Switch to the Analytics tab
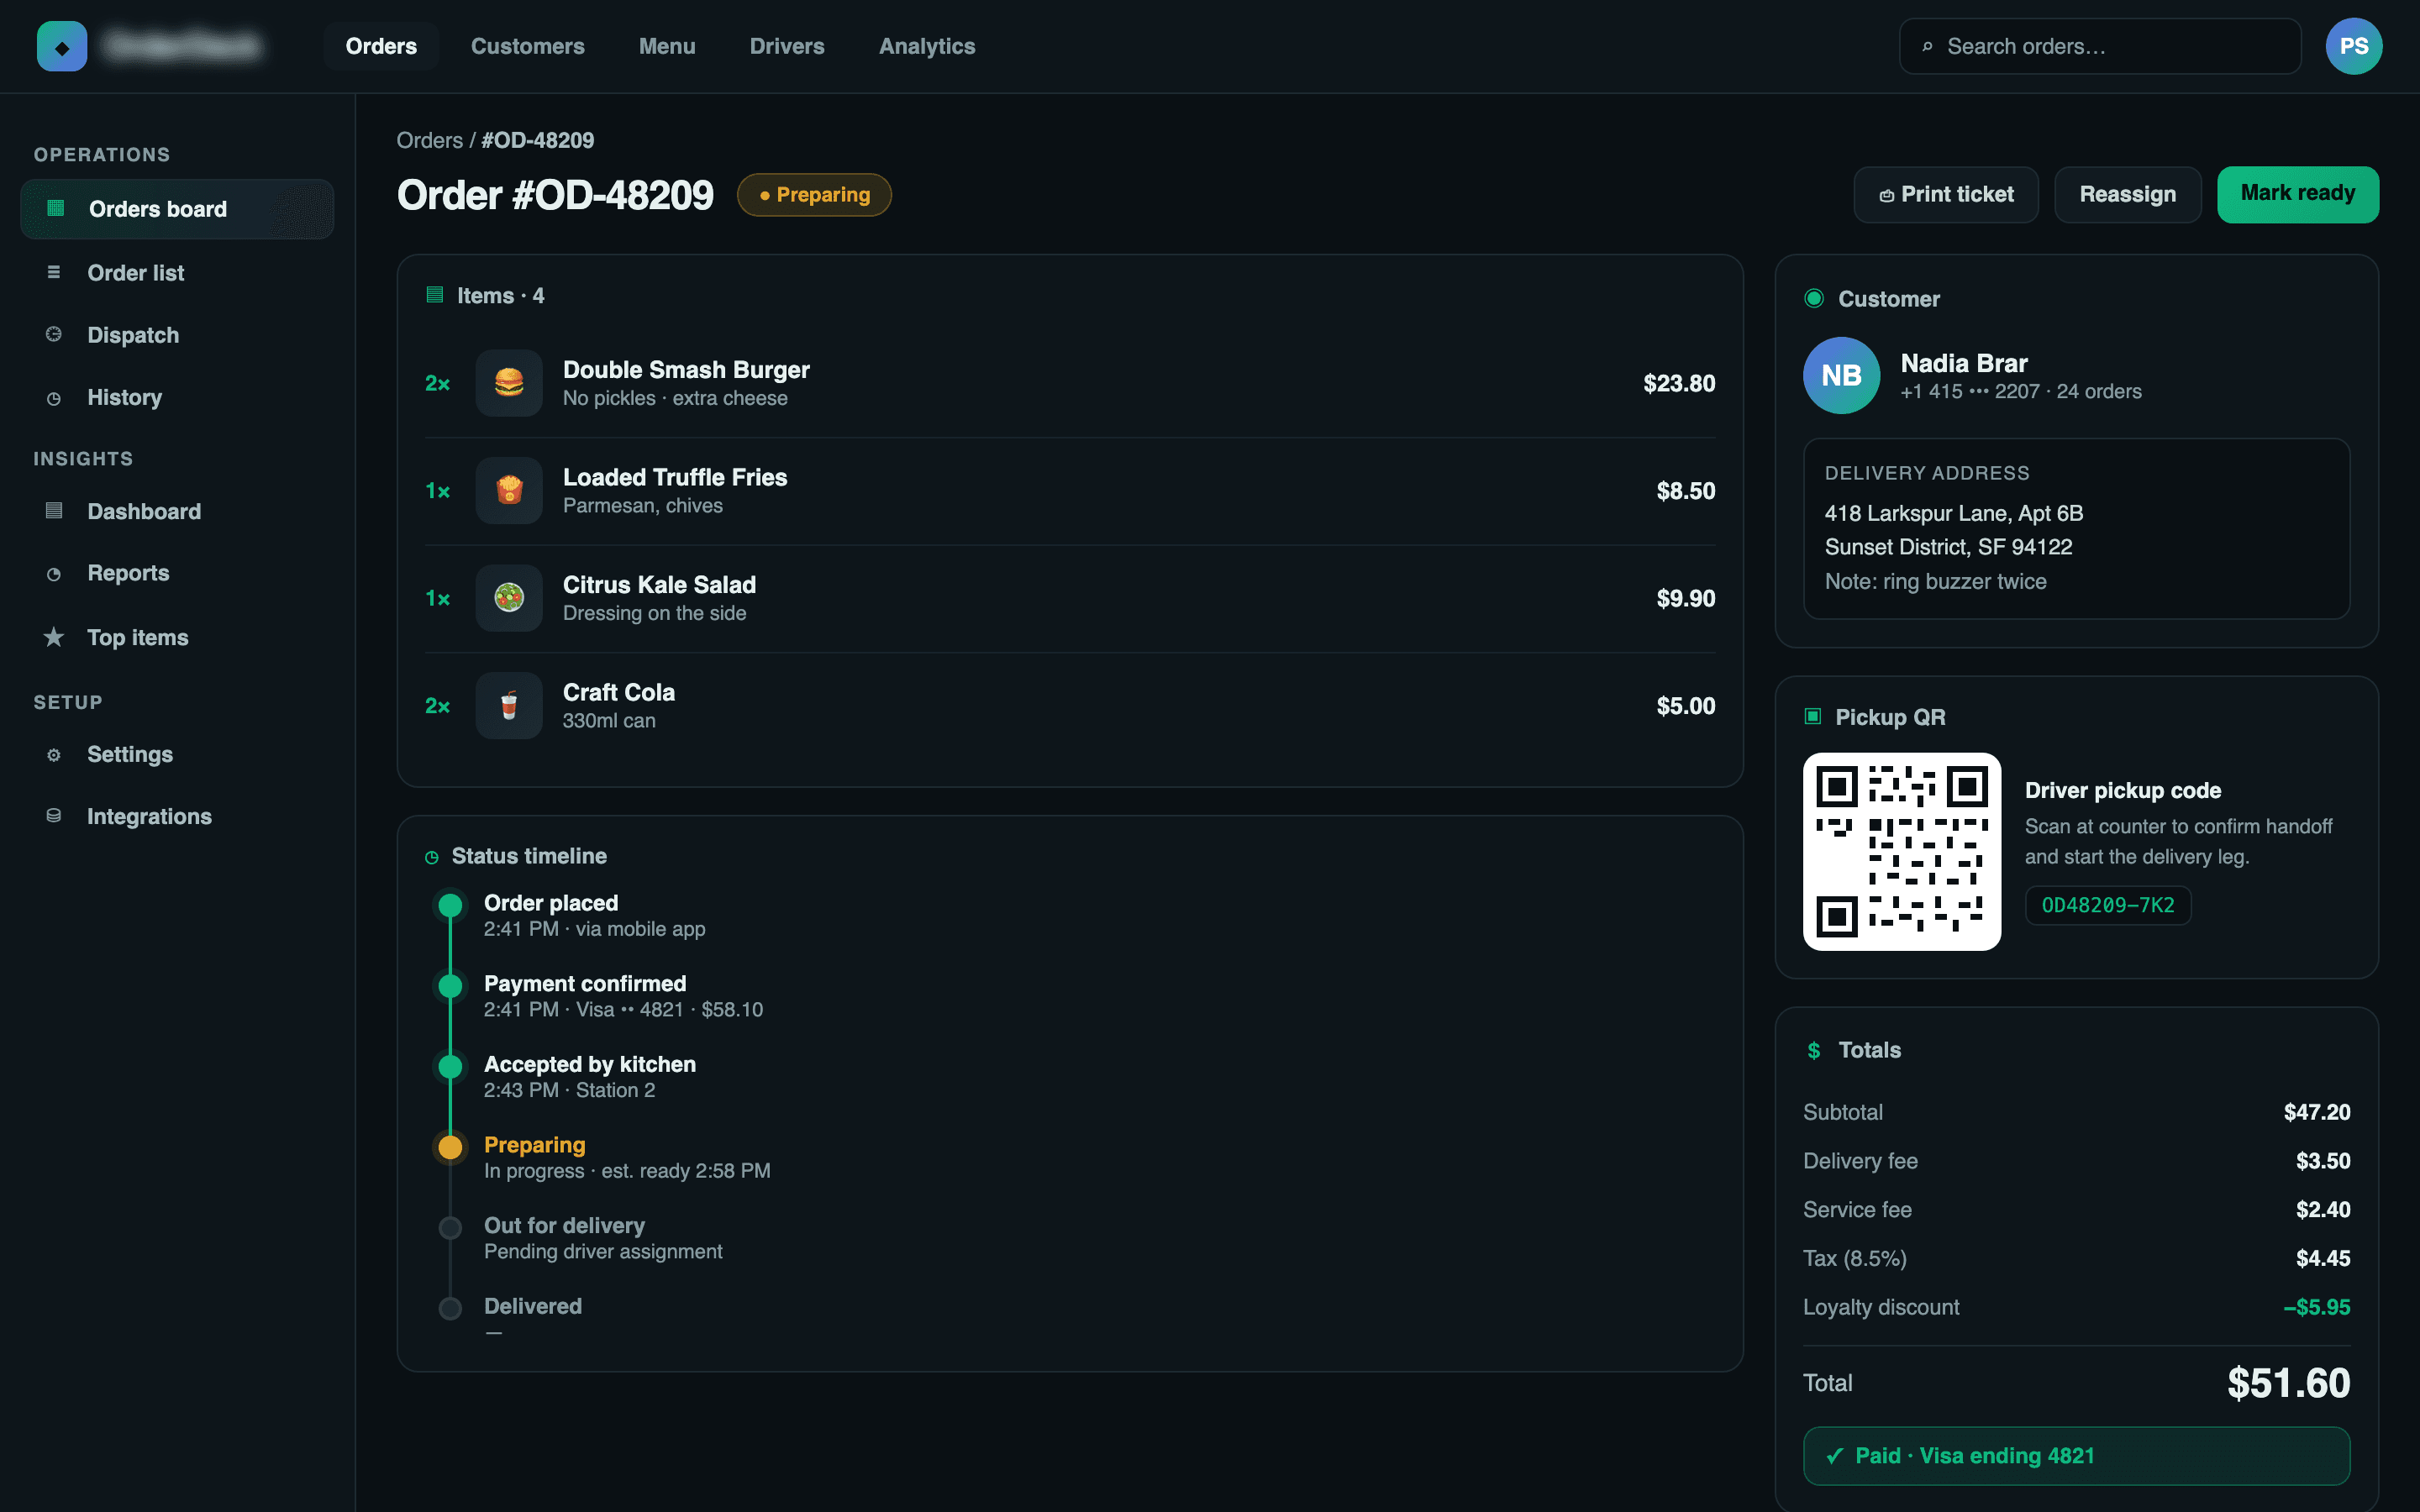Screen dimensions: 2420x1512 [927, 46]
